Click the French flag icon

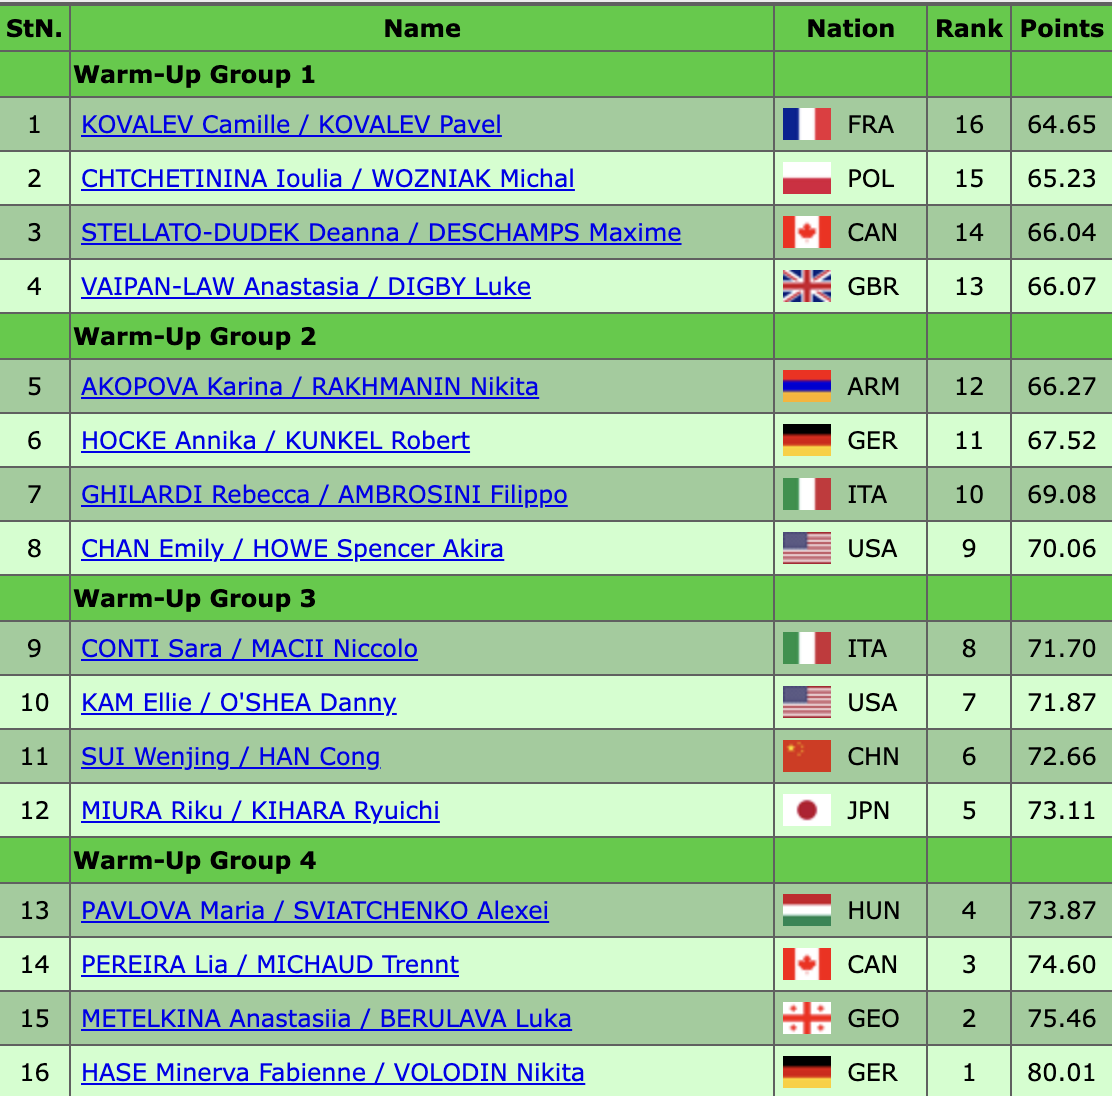pos(806,125)
